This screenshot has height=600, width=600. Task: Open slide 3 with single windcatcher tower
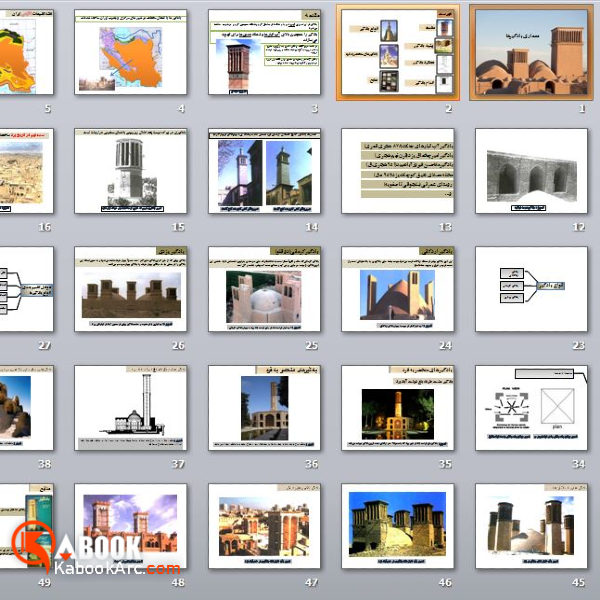[x=264, y=52]
